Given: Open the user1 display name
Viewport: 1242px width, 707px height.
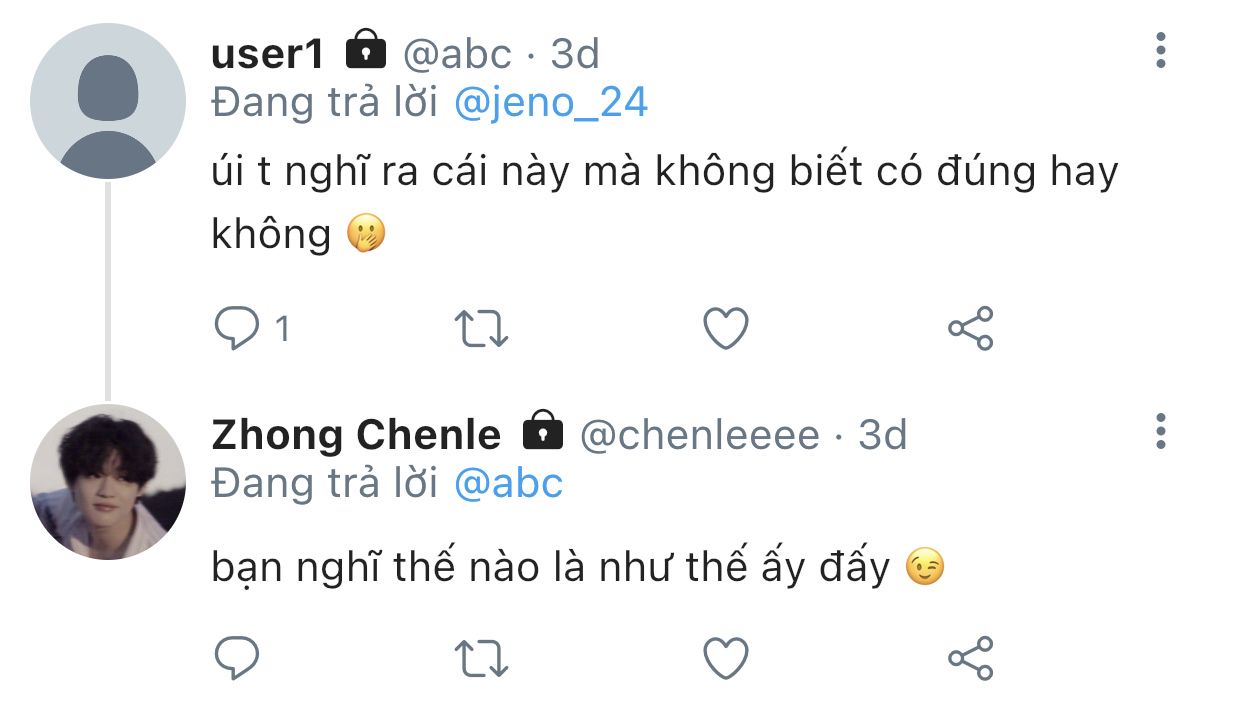Looking at the screenshot, I should click(x=268, y=54).
